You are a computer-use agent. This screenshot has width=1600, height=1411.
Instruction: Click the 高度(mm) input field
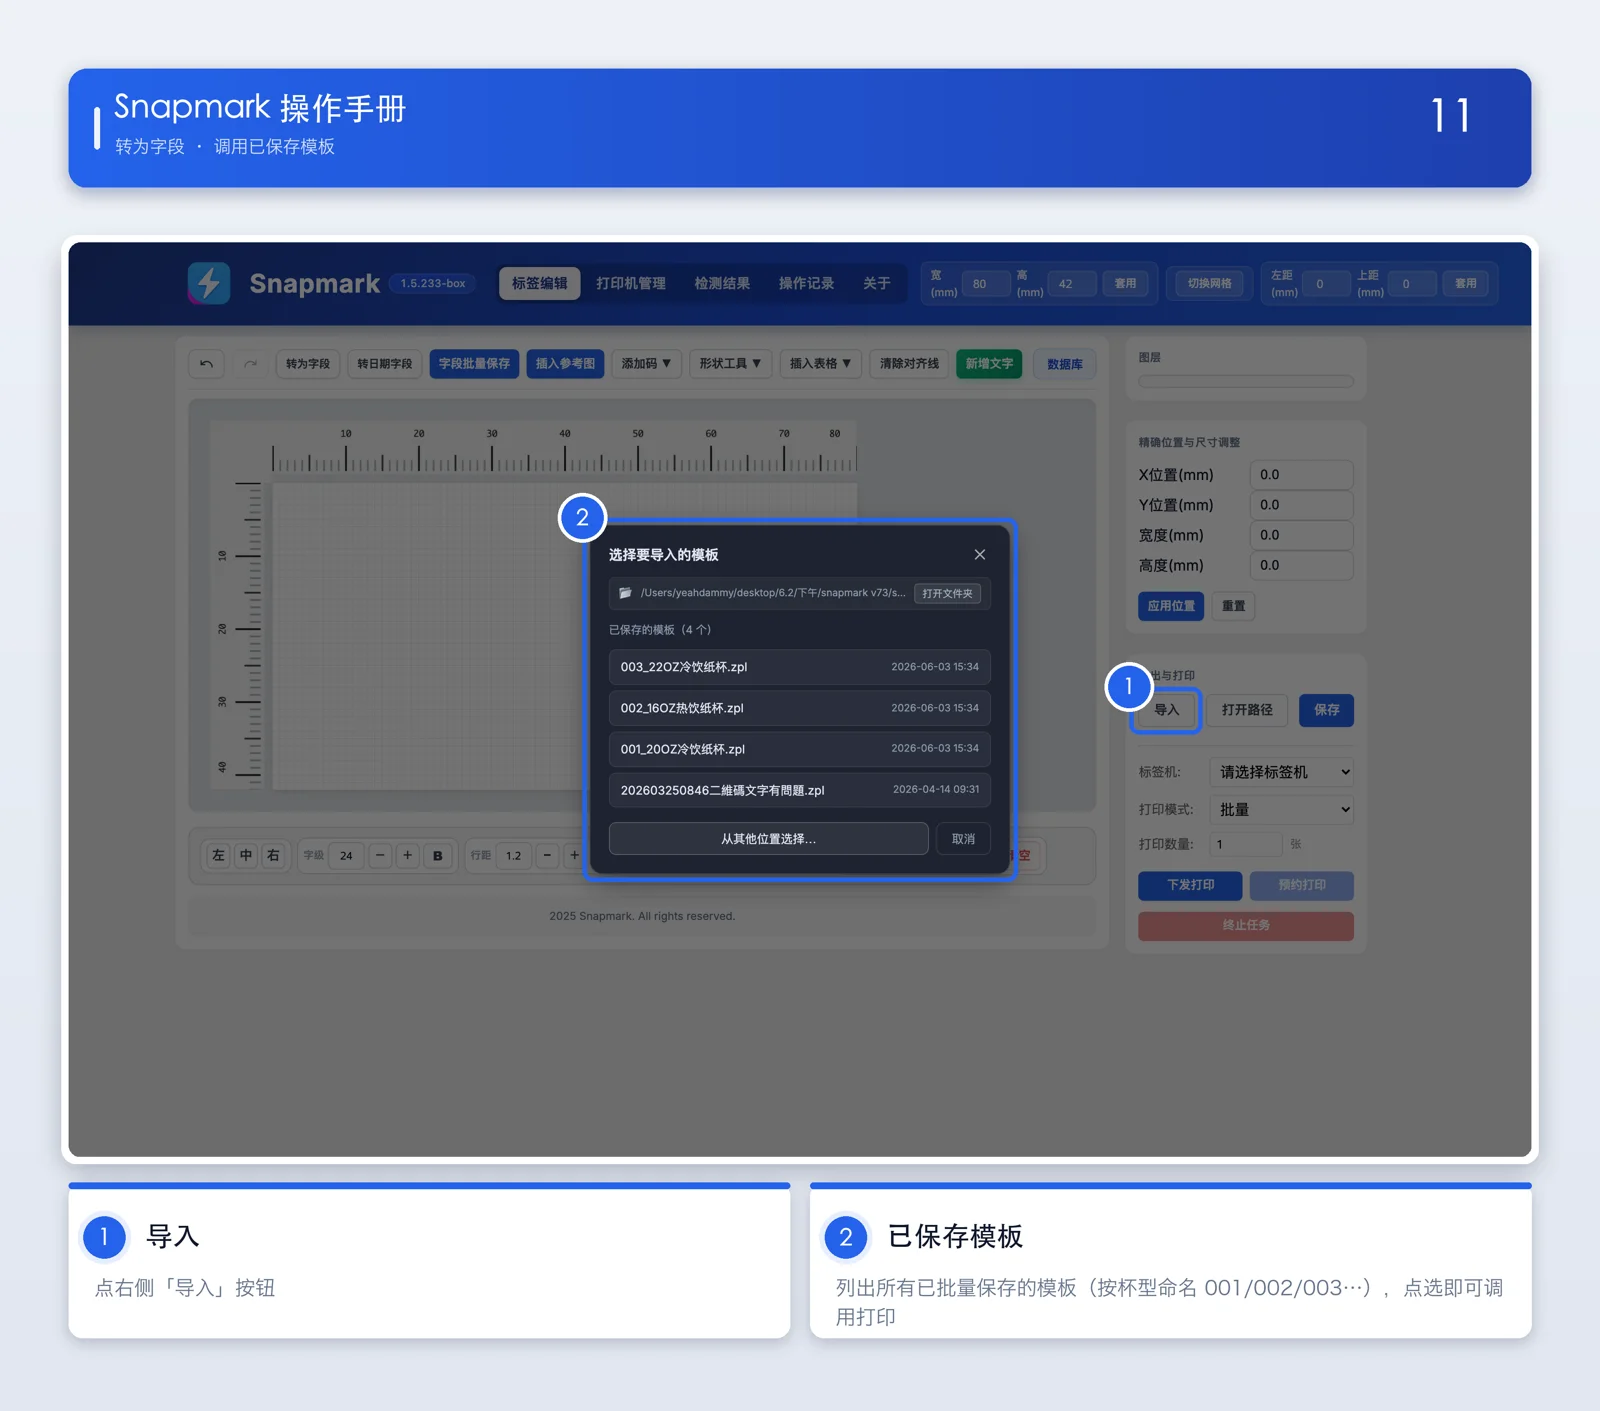point(1301,565)
